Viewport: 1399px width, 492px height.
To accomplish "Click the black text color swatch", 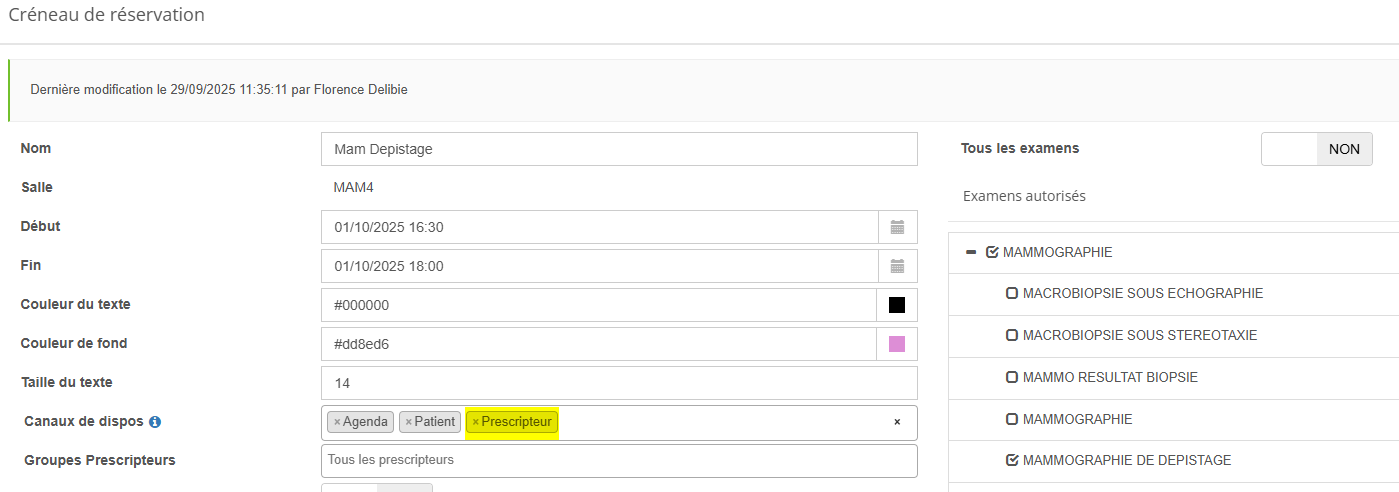I will [897, 305].
